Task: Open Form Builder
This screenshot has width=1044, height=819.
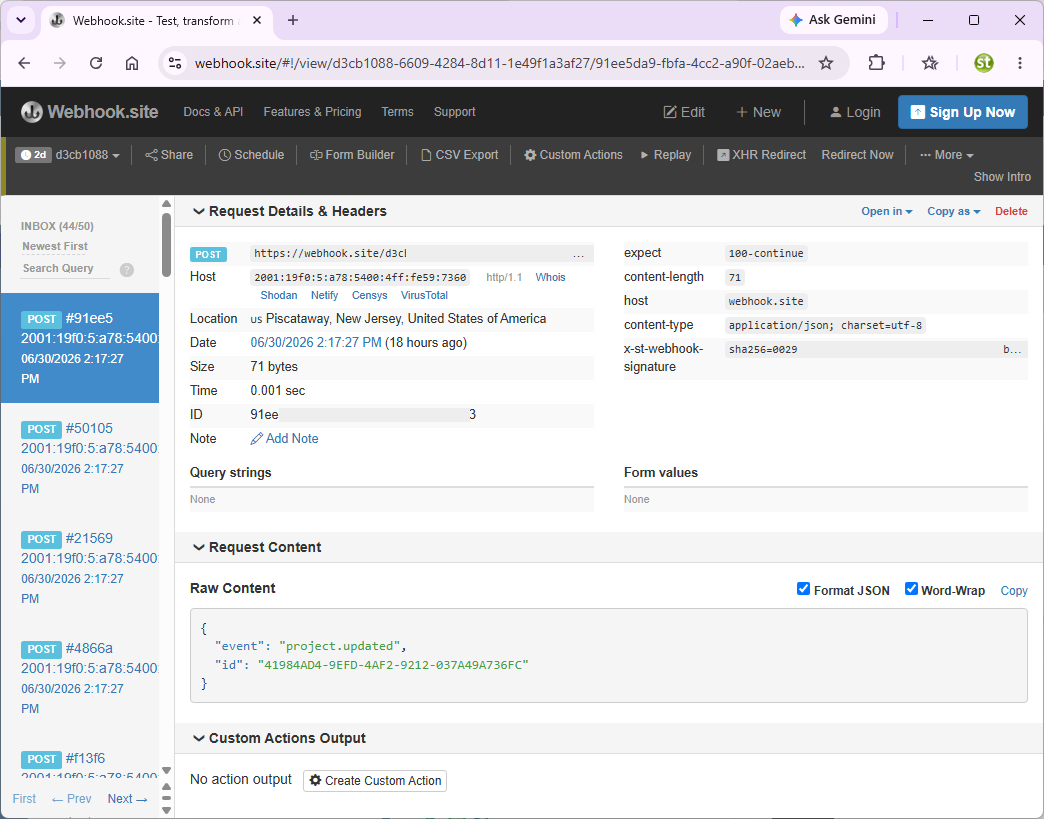Action: [352, 154]
